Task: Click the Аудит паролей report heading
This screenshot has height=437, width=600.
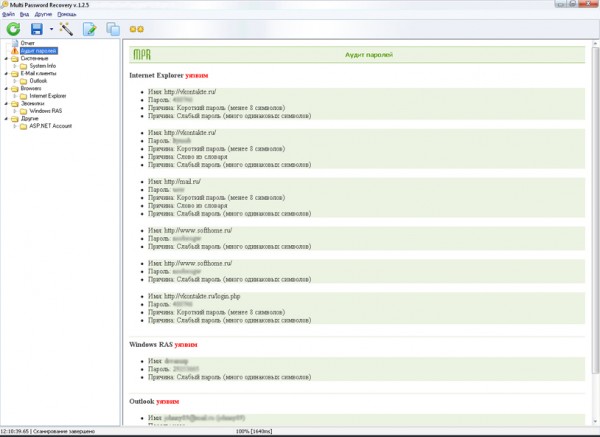Action: coord(369,55)
